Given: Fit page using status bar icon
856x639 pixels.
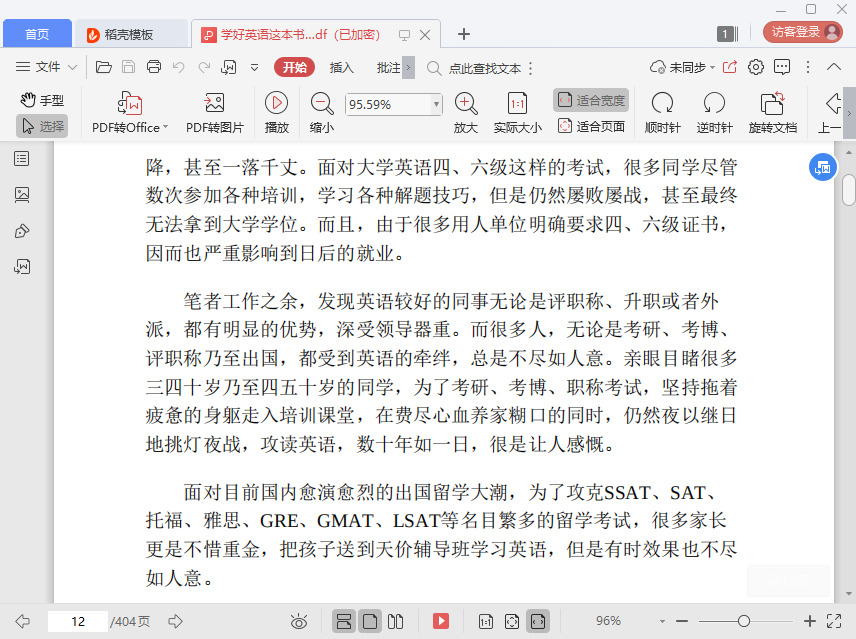Looking at the screenshot, I should (x=512, y=621).
